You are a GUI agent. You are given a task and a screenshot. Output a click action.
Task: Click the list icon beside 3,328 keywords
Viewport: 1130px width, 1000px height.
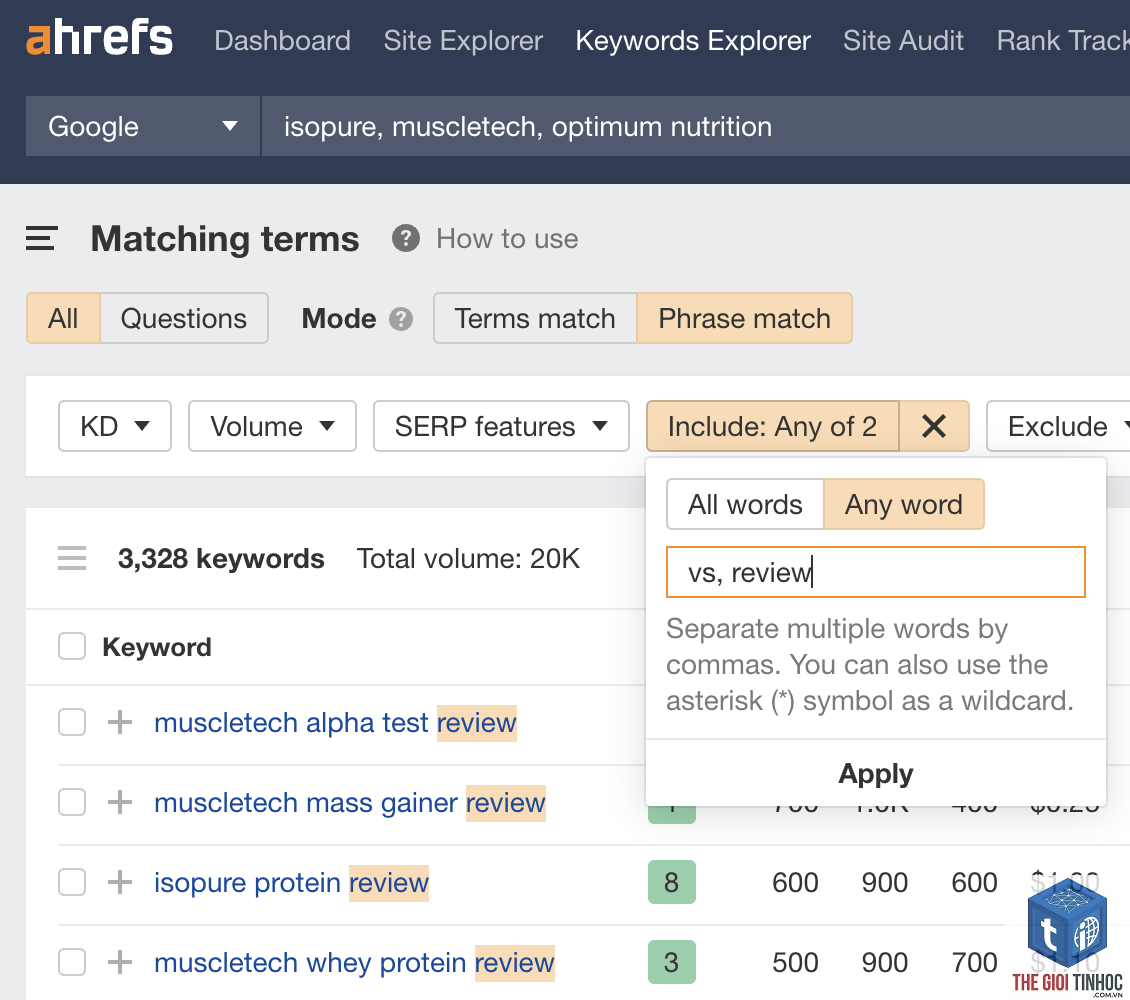pos(72,558)
